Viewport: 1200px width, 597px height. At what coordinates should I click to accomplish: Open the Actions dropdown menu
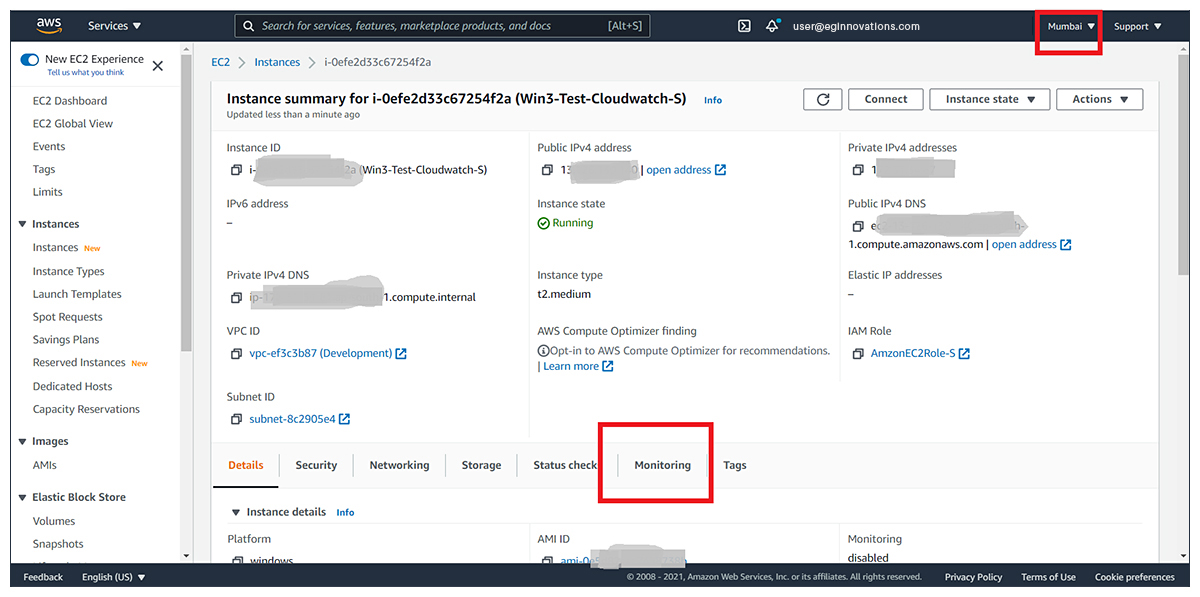(1100, 99)
